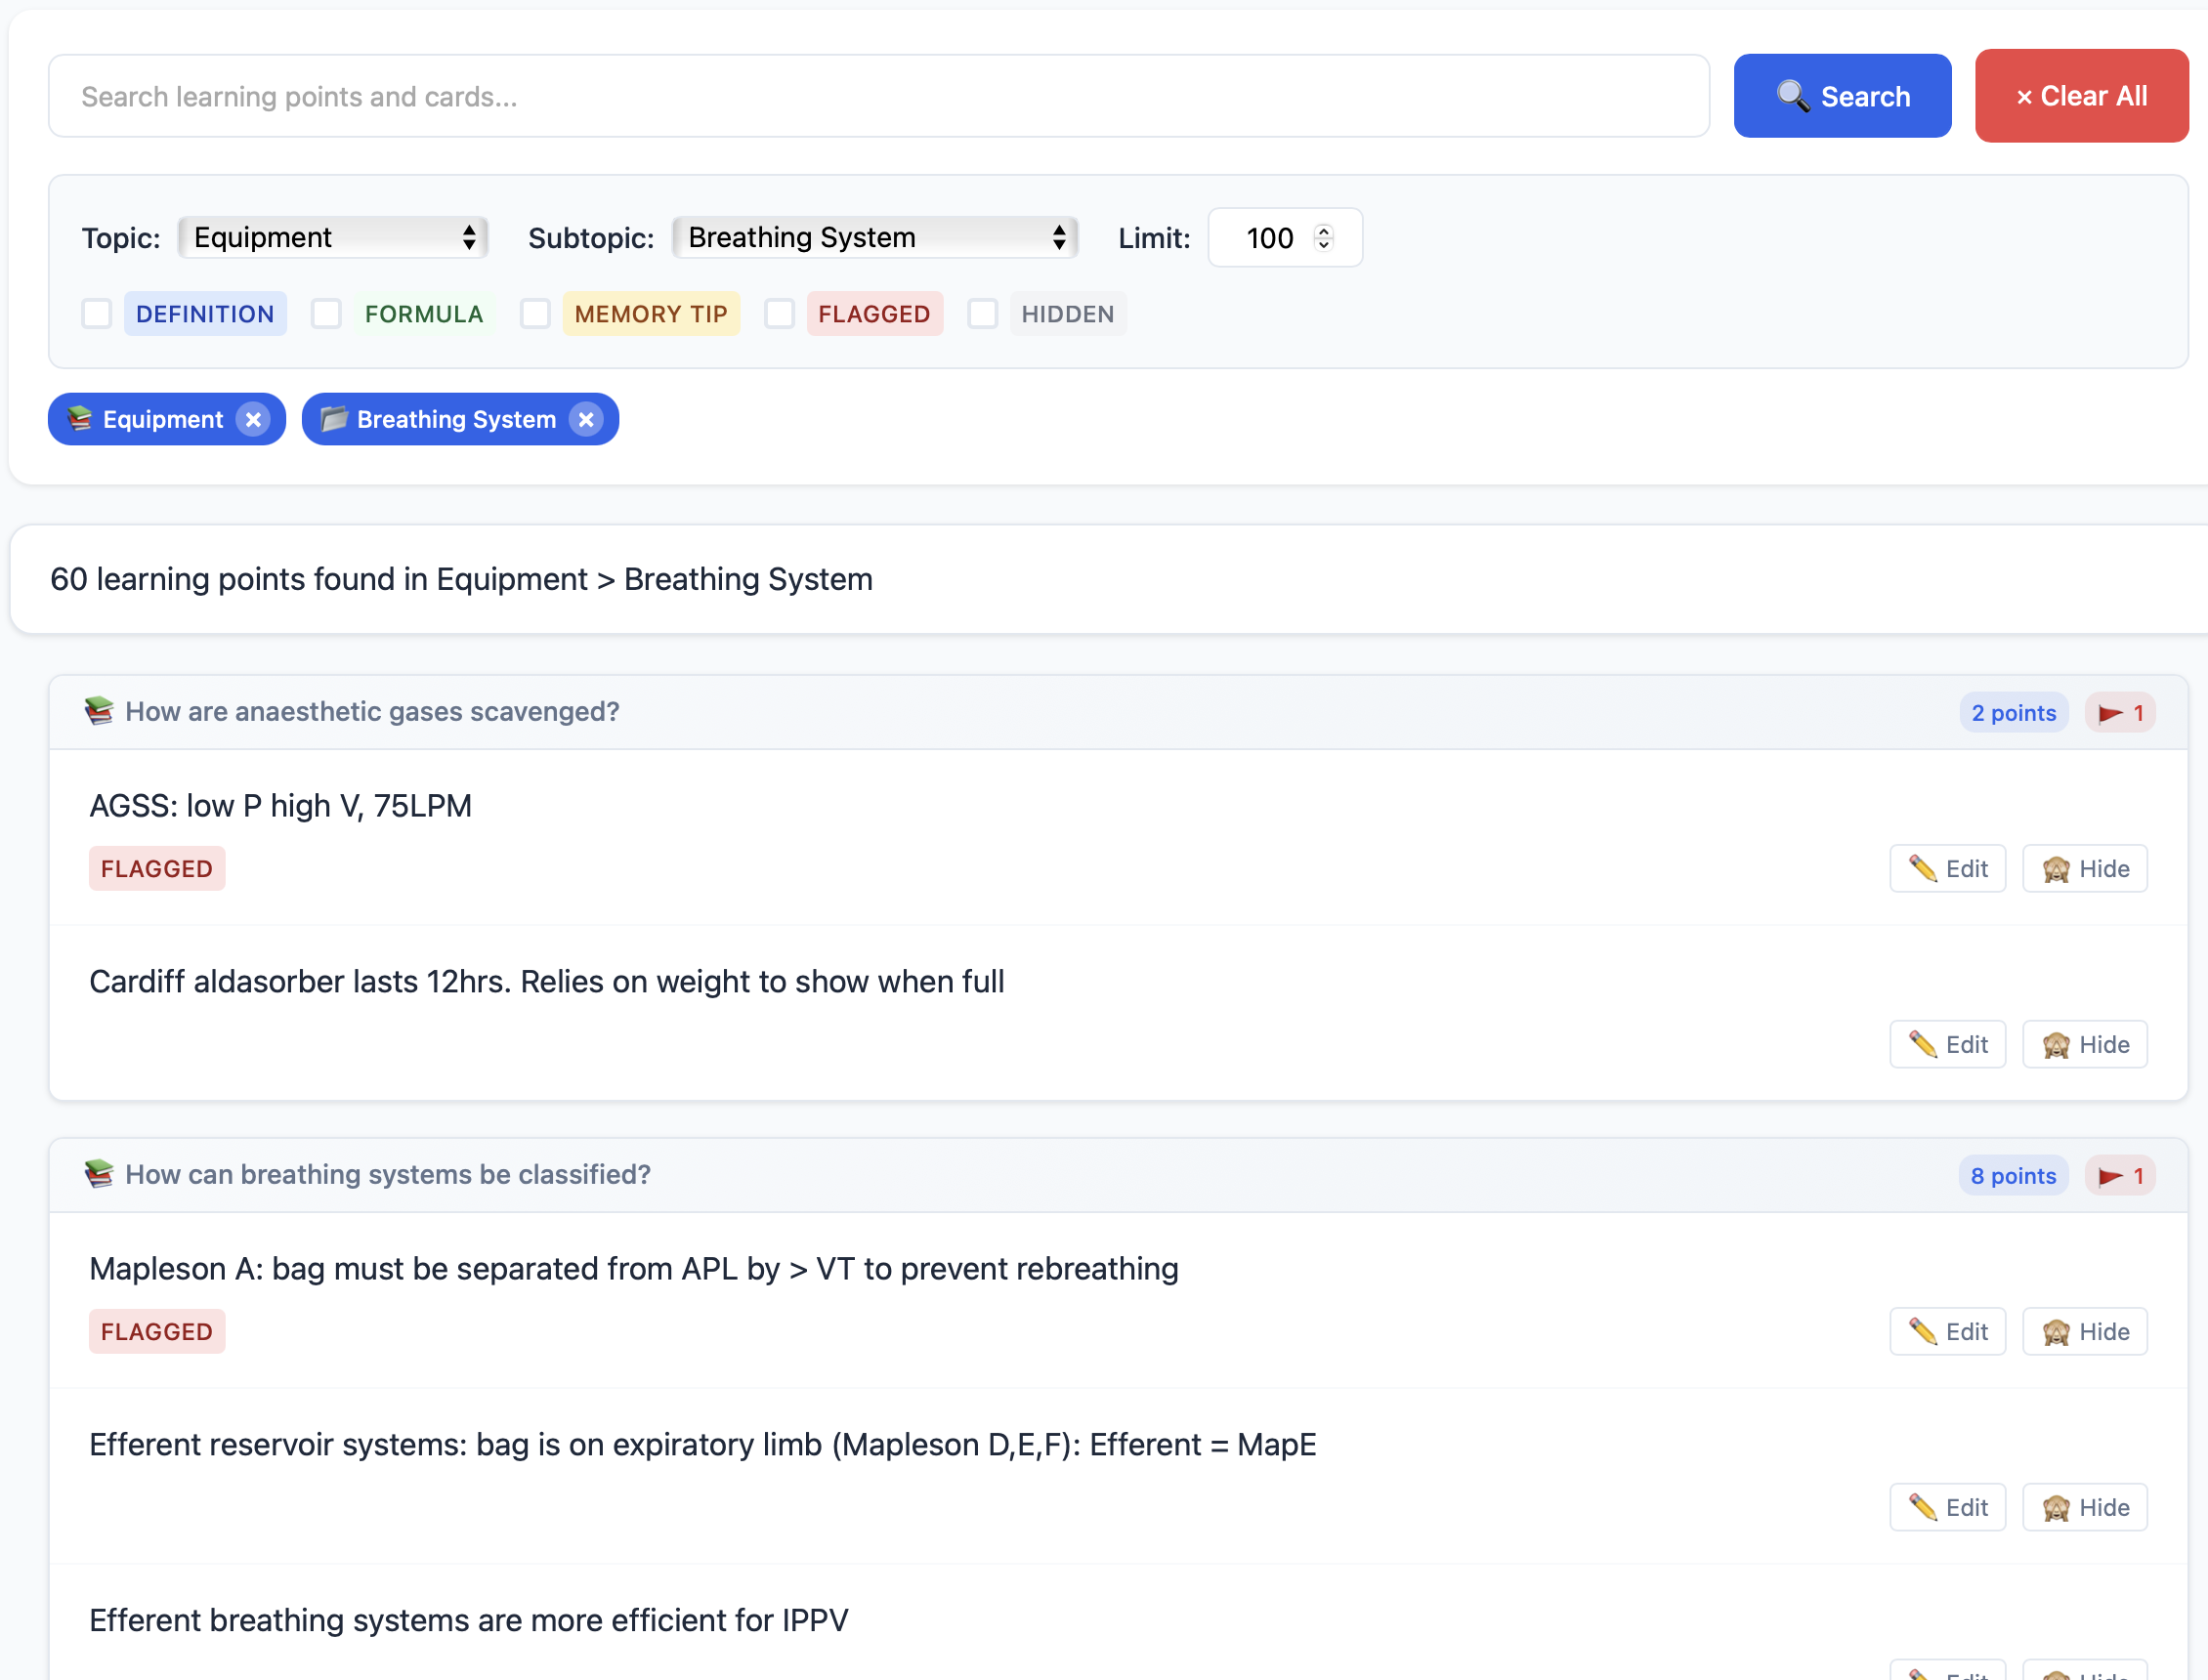Remove the Equipment filter chip

pyautogui.click(x=253, y=419)
